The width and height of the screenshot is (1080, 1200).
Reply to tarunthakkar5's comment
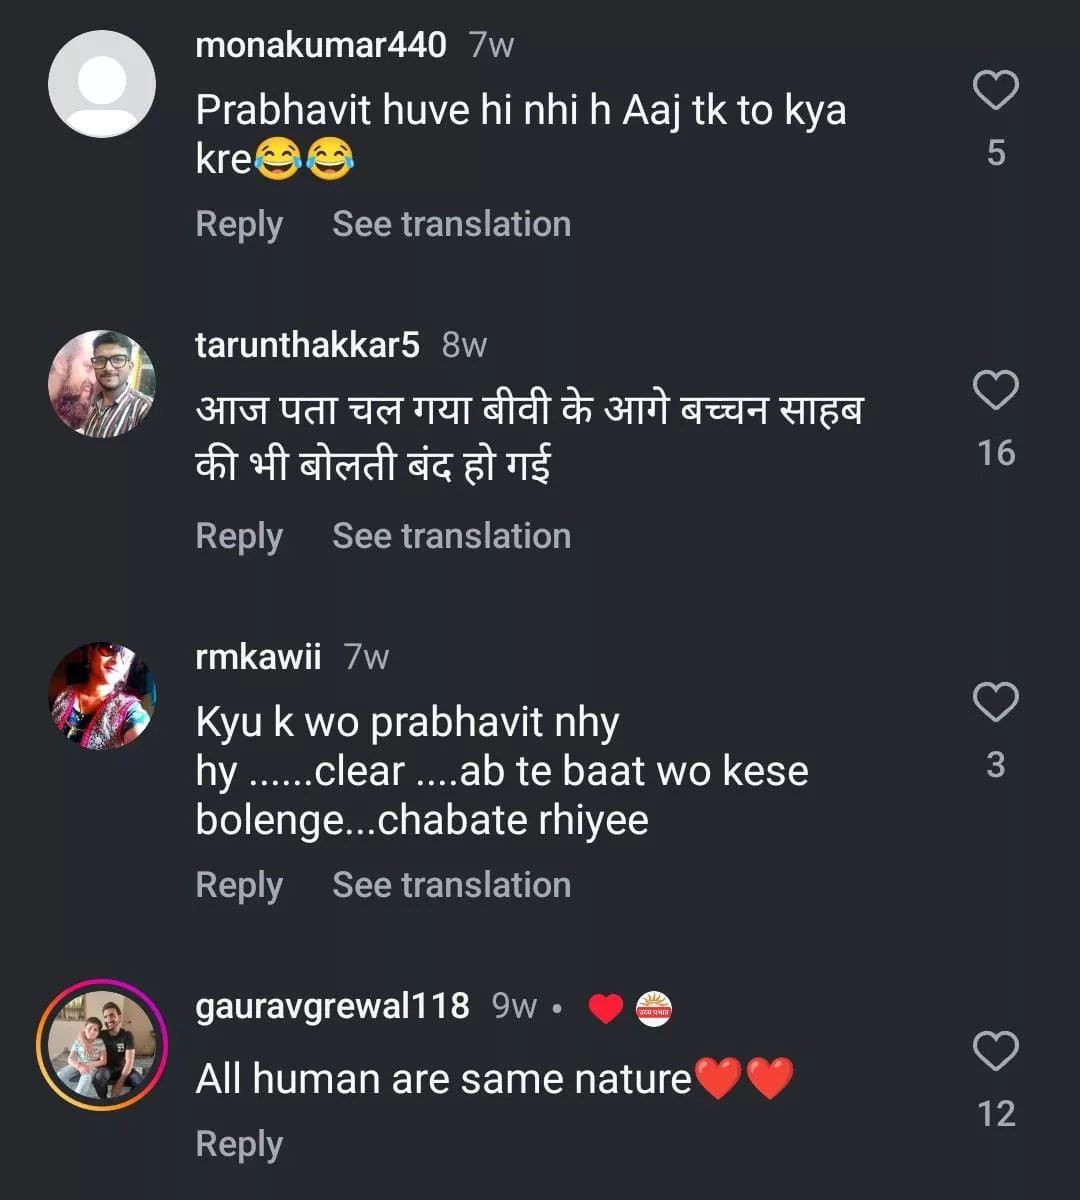tap(239, 536)
